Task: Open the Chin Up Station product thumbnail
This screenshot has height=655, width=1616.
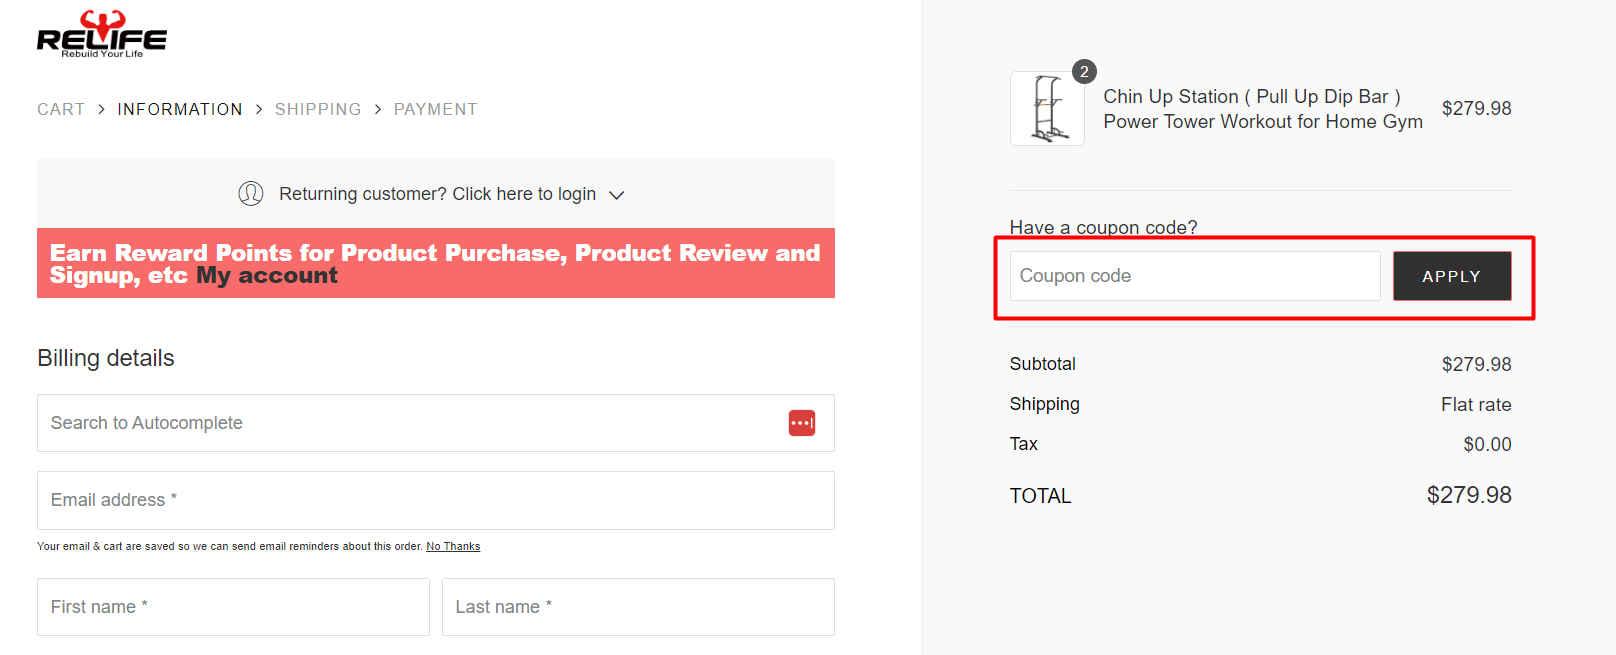Action: tap(1047, 108)
